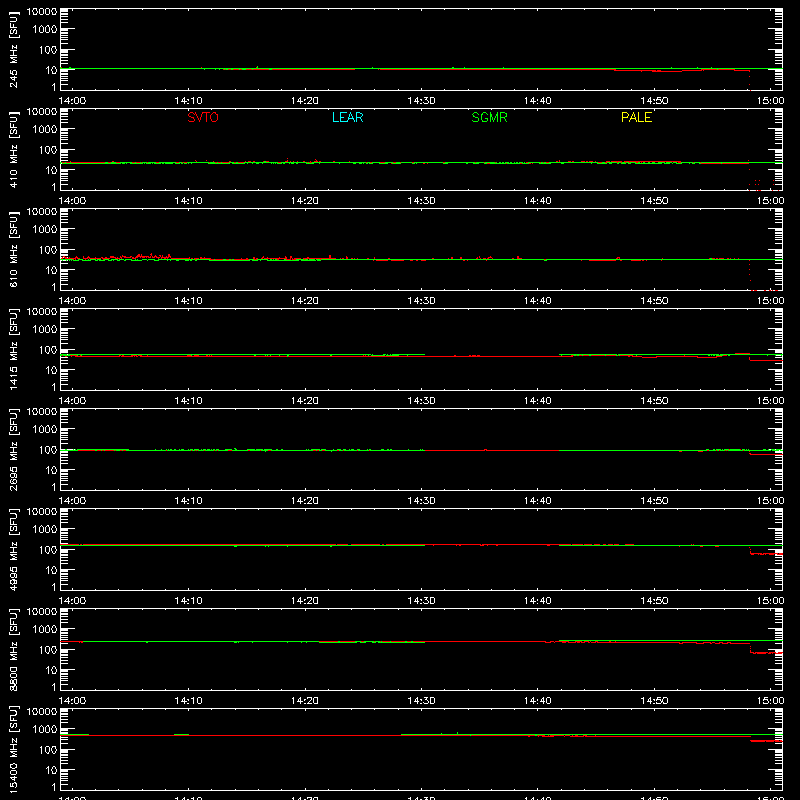The image size is (800, 800).
Task: Click 15:00 under the 610 MHz panel
Action: point(770,301)
